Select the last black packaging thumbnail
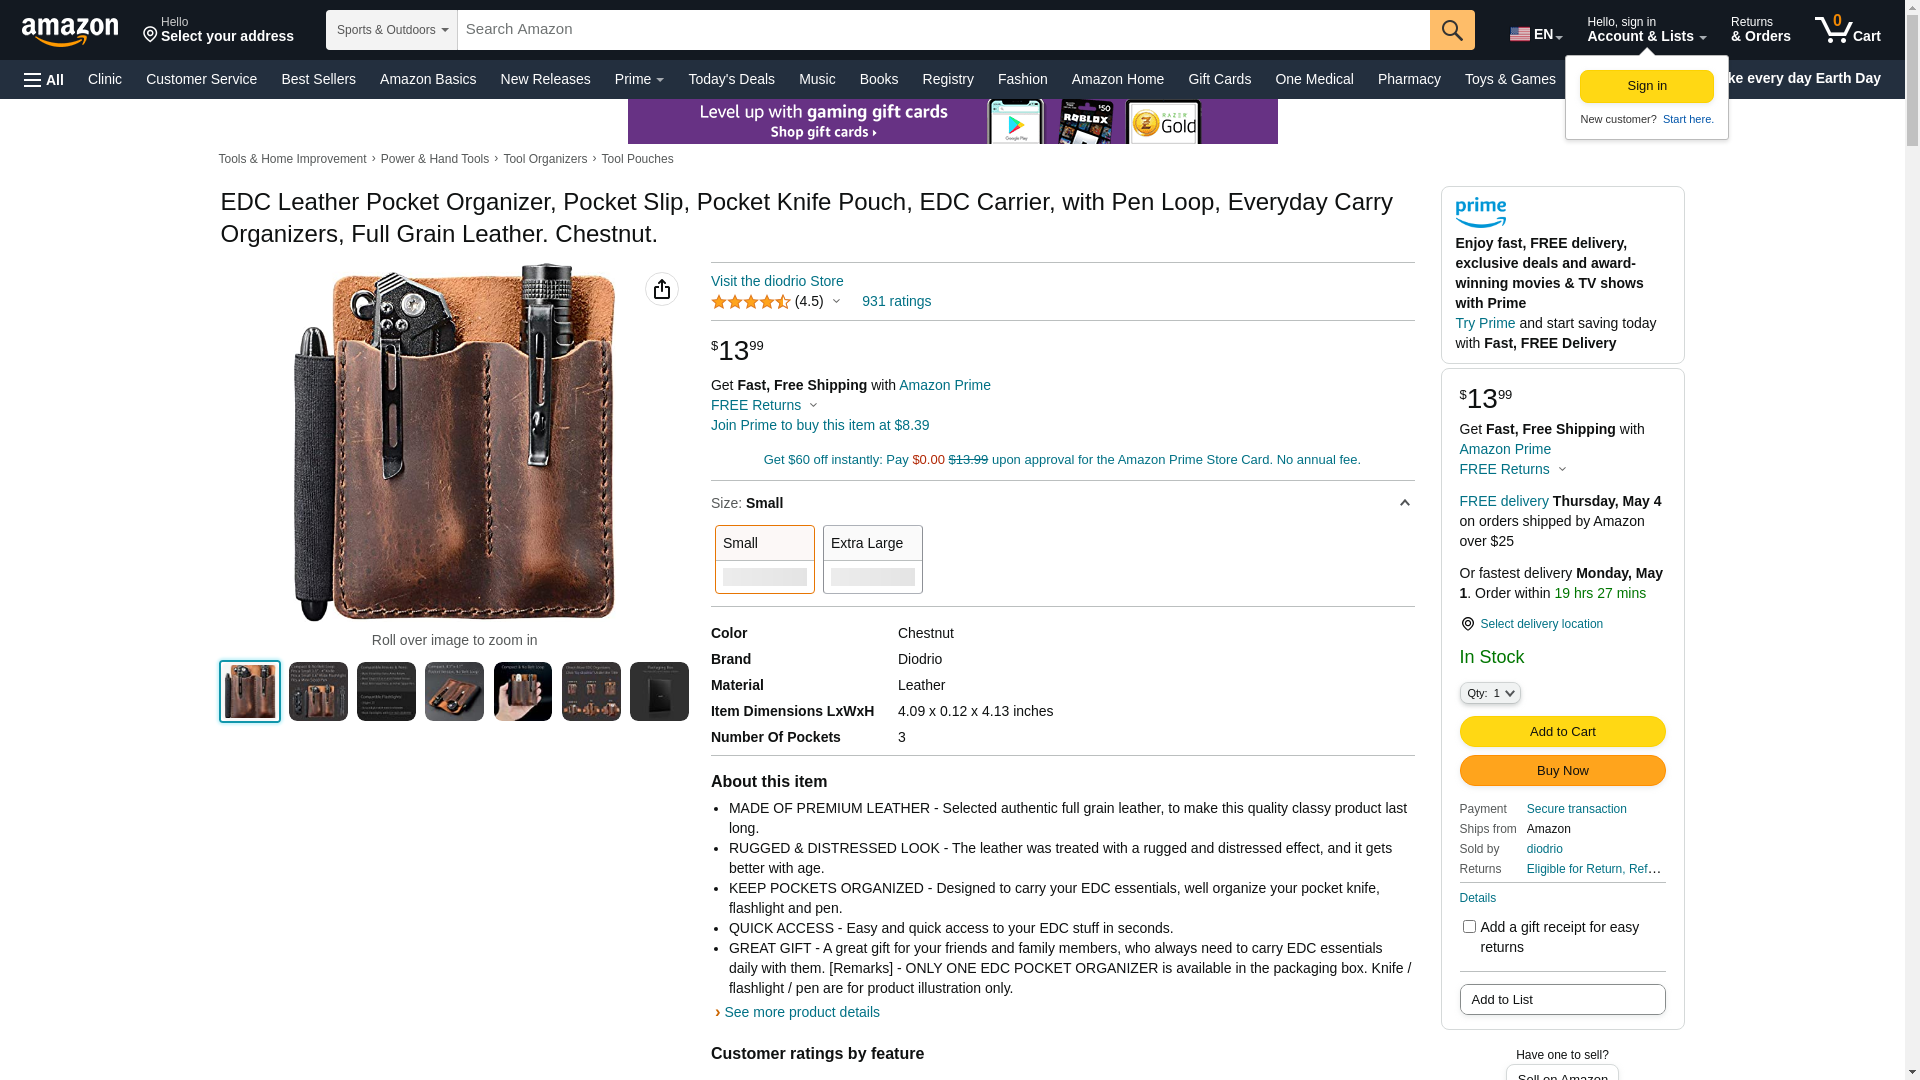This screenshot has width=1920, height=1080. tap(659, 691)
